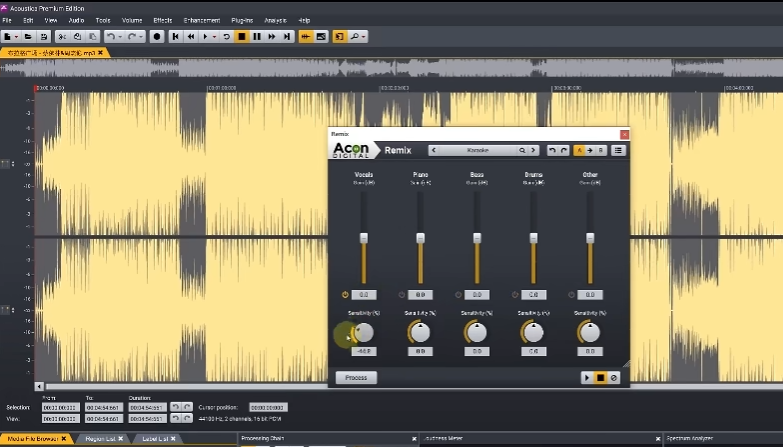Toggle the Drums stem power button
Viewport: 783px width, 447px height.
(515, 295)
